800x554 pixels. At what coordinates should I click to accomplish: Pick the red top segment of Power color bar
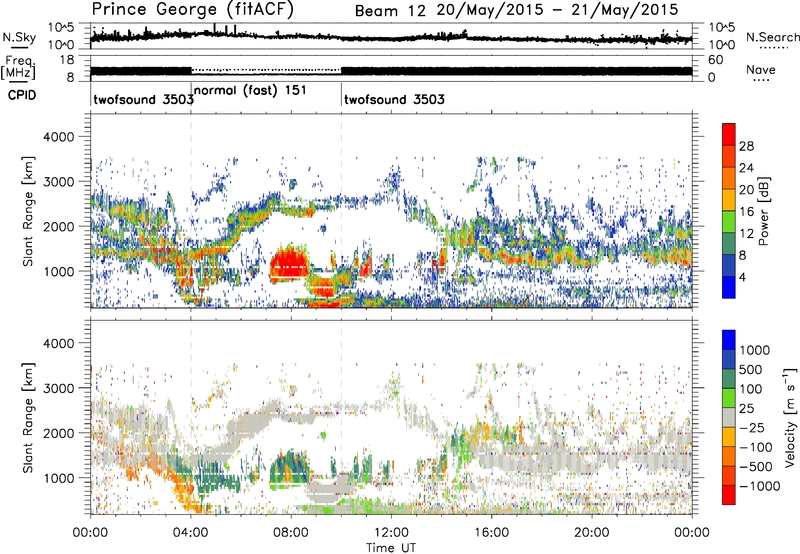[x=729, y=135]
